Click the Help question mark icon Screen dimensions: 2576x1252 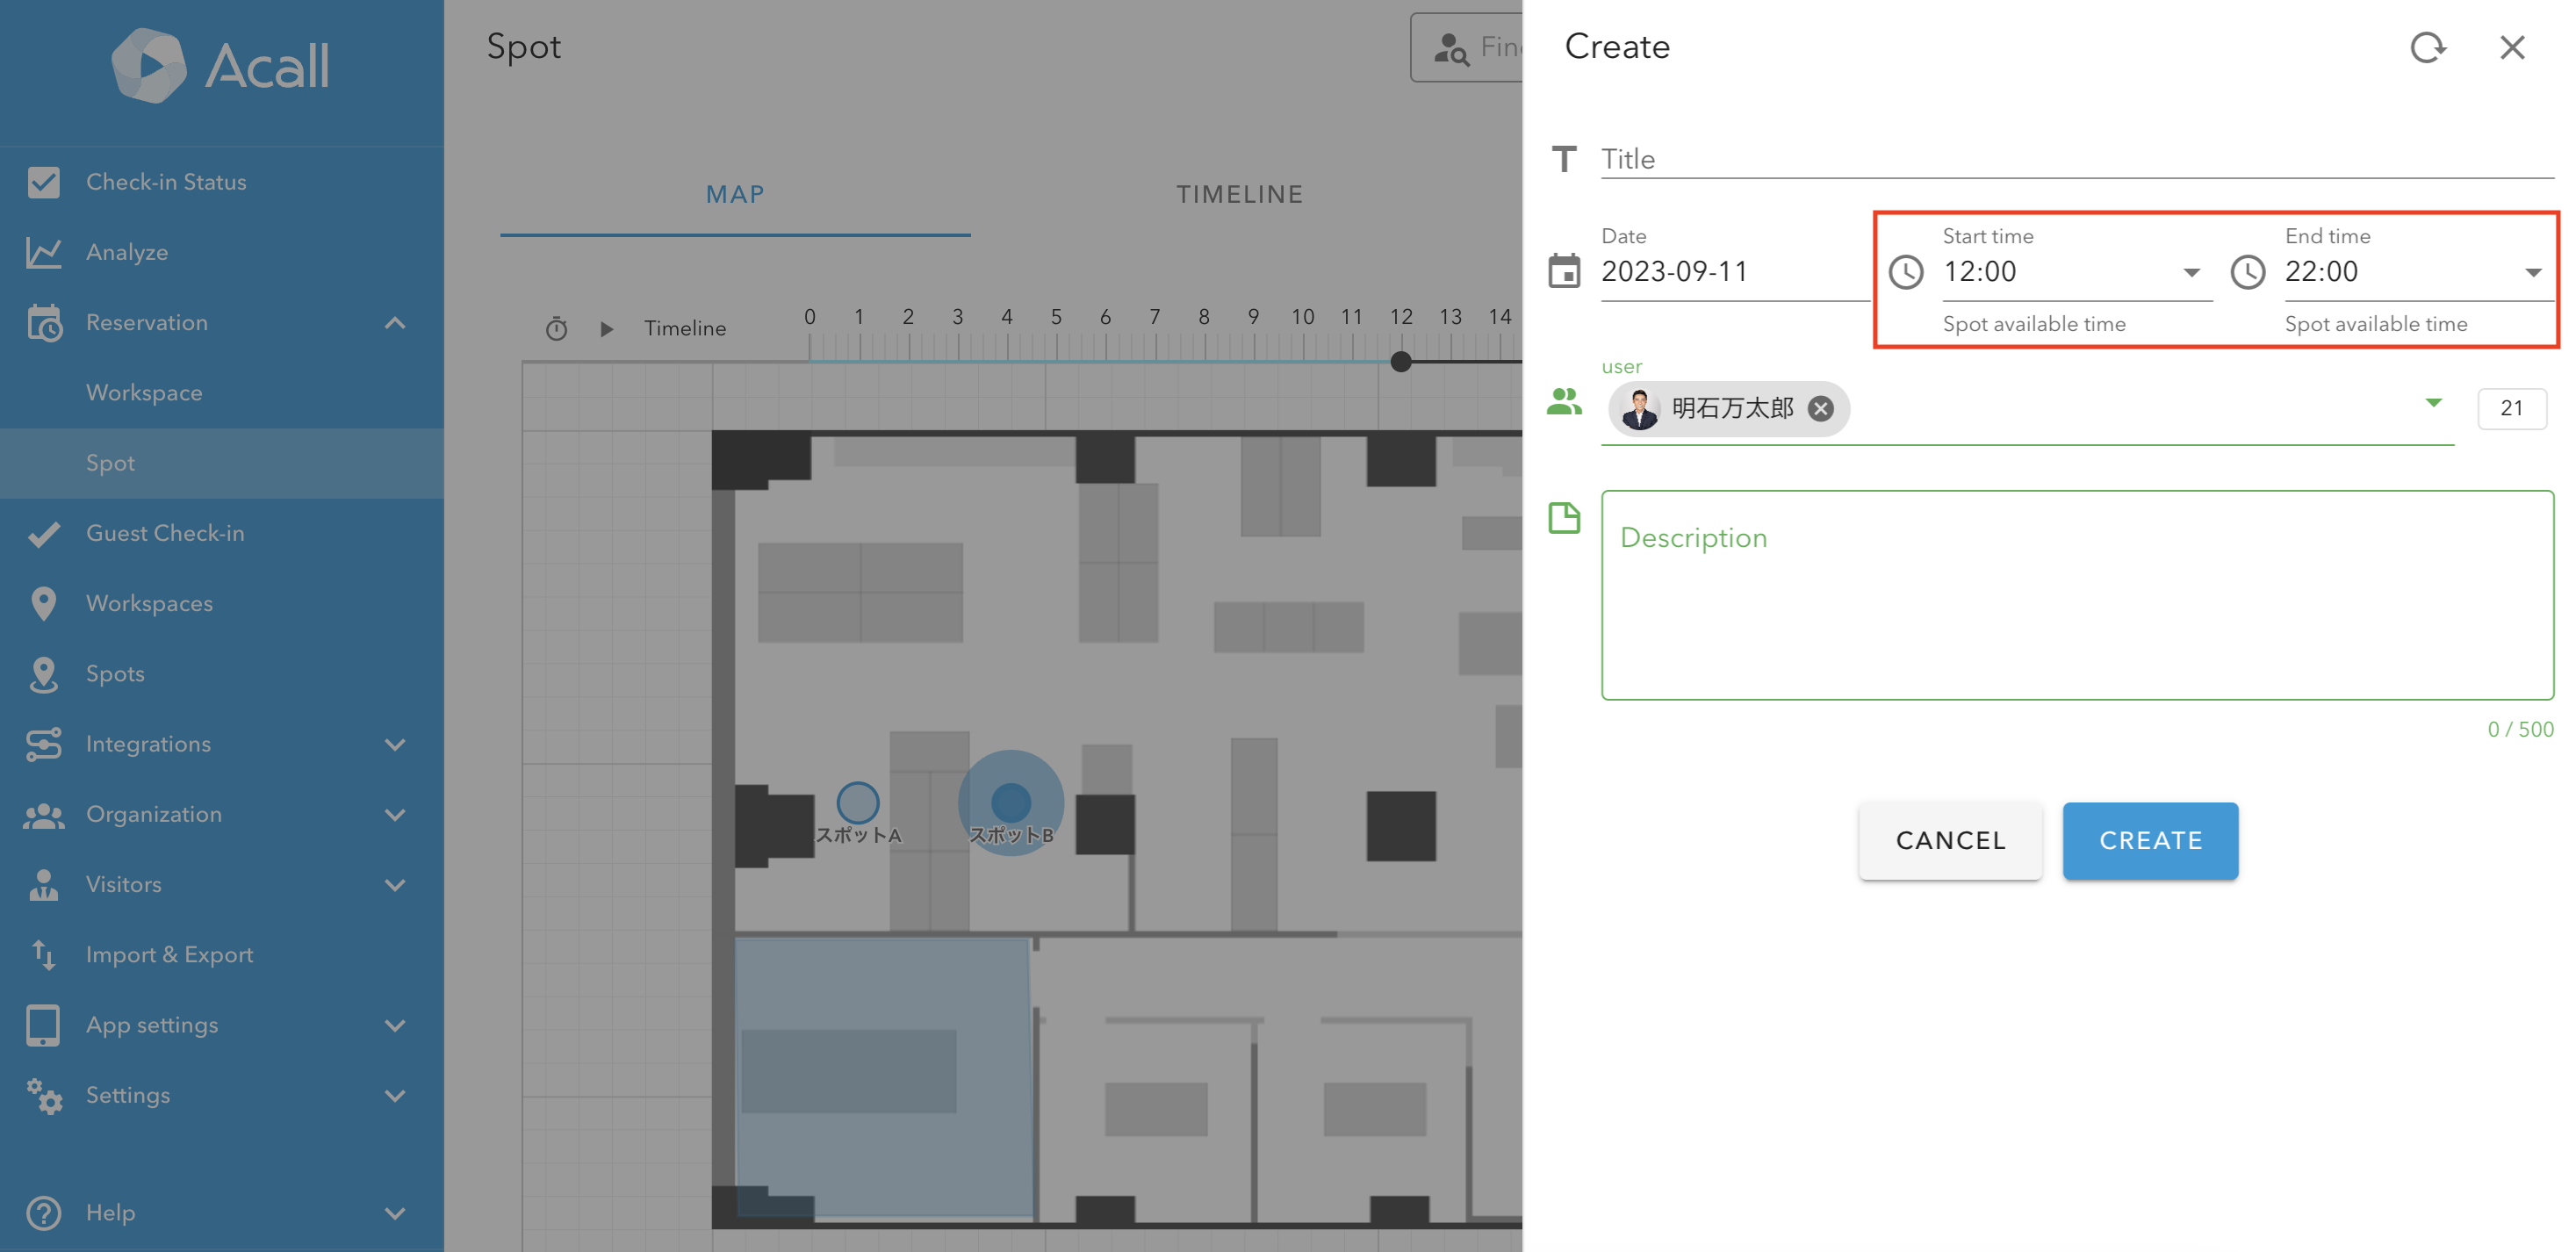point(43,1213)
